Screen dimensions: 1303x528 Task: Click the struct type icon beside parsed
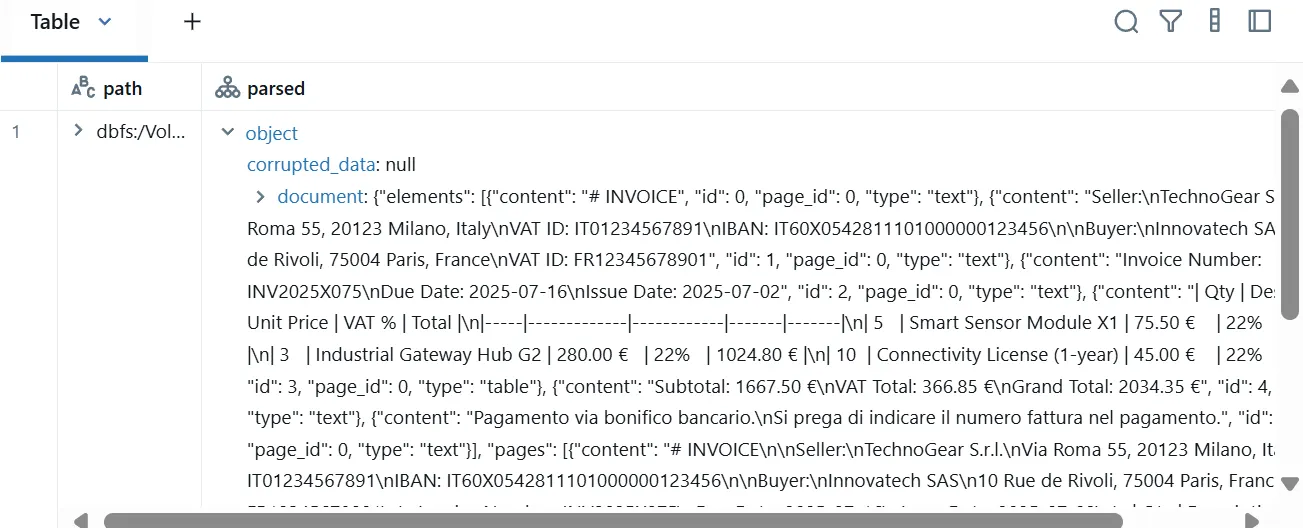click(x=228, y=88)
